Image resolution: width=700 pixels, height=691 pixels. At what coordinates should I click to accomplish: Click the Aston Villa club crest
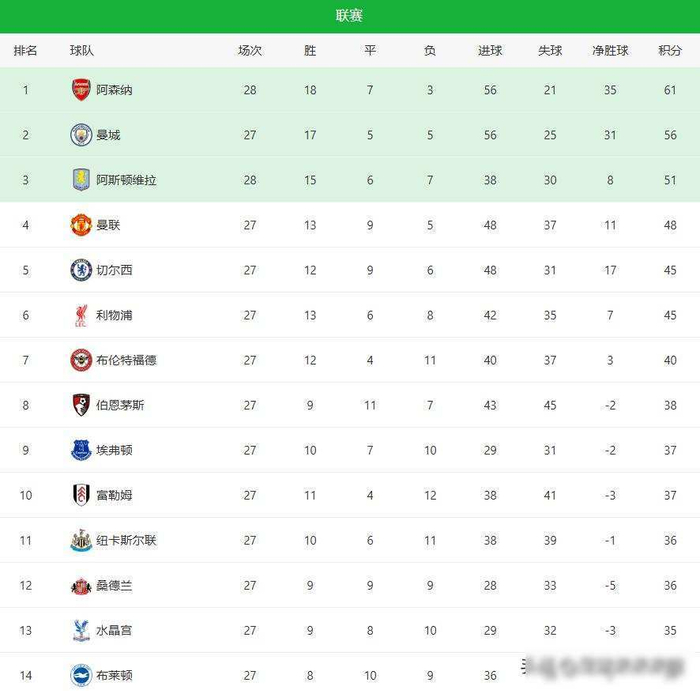click(x=81, y=180)
